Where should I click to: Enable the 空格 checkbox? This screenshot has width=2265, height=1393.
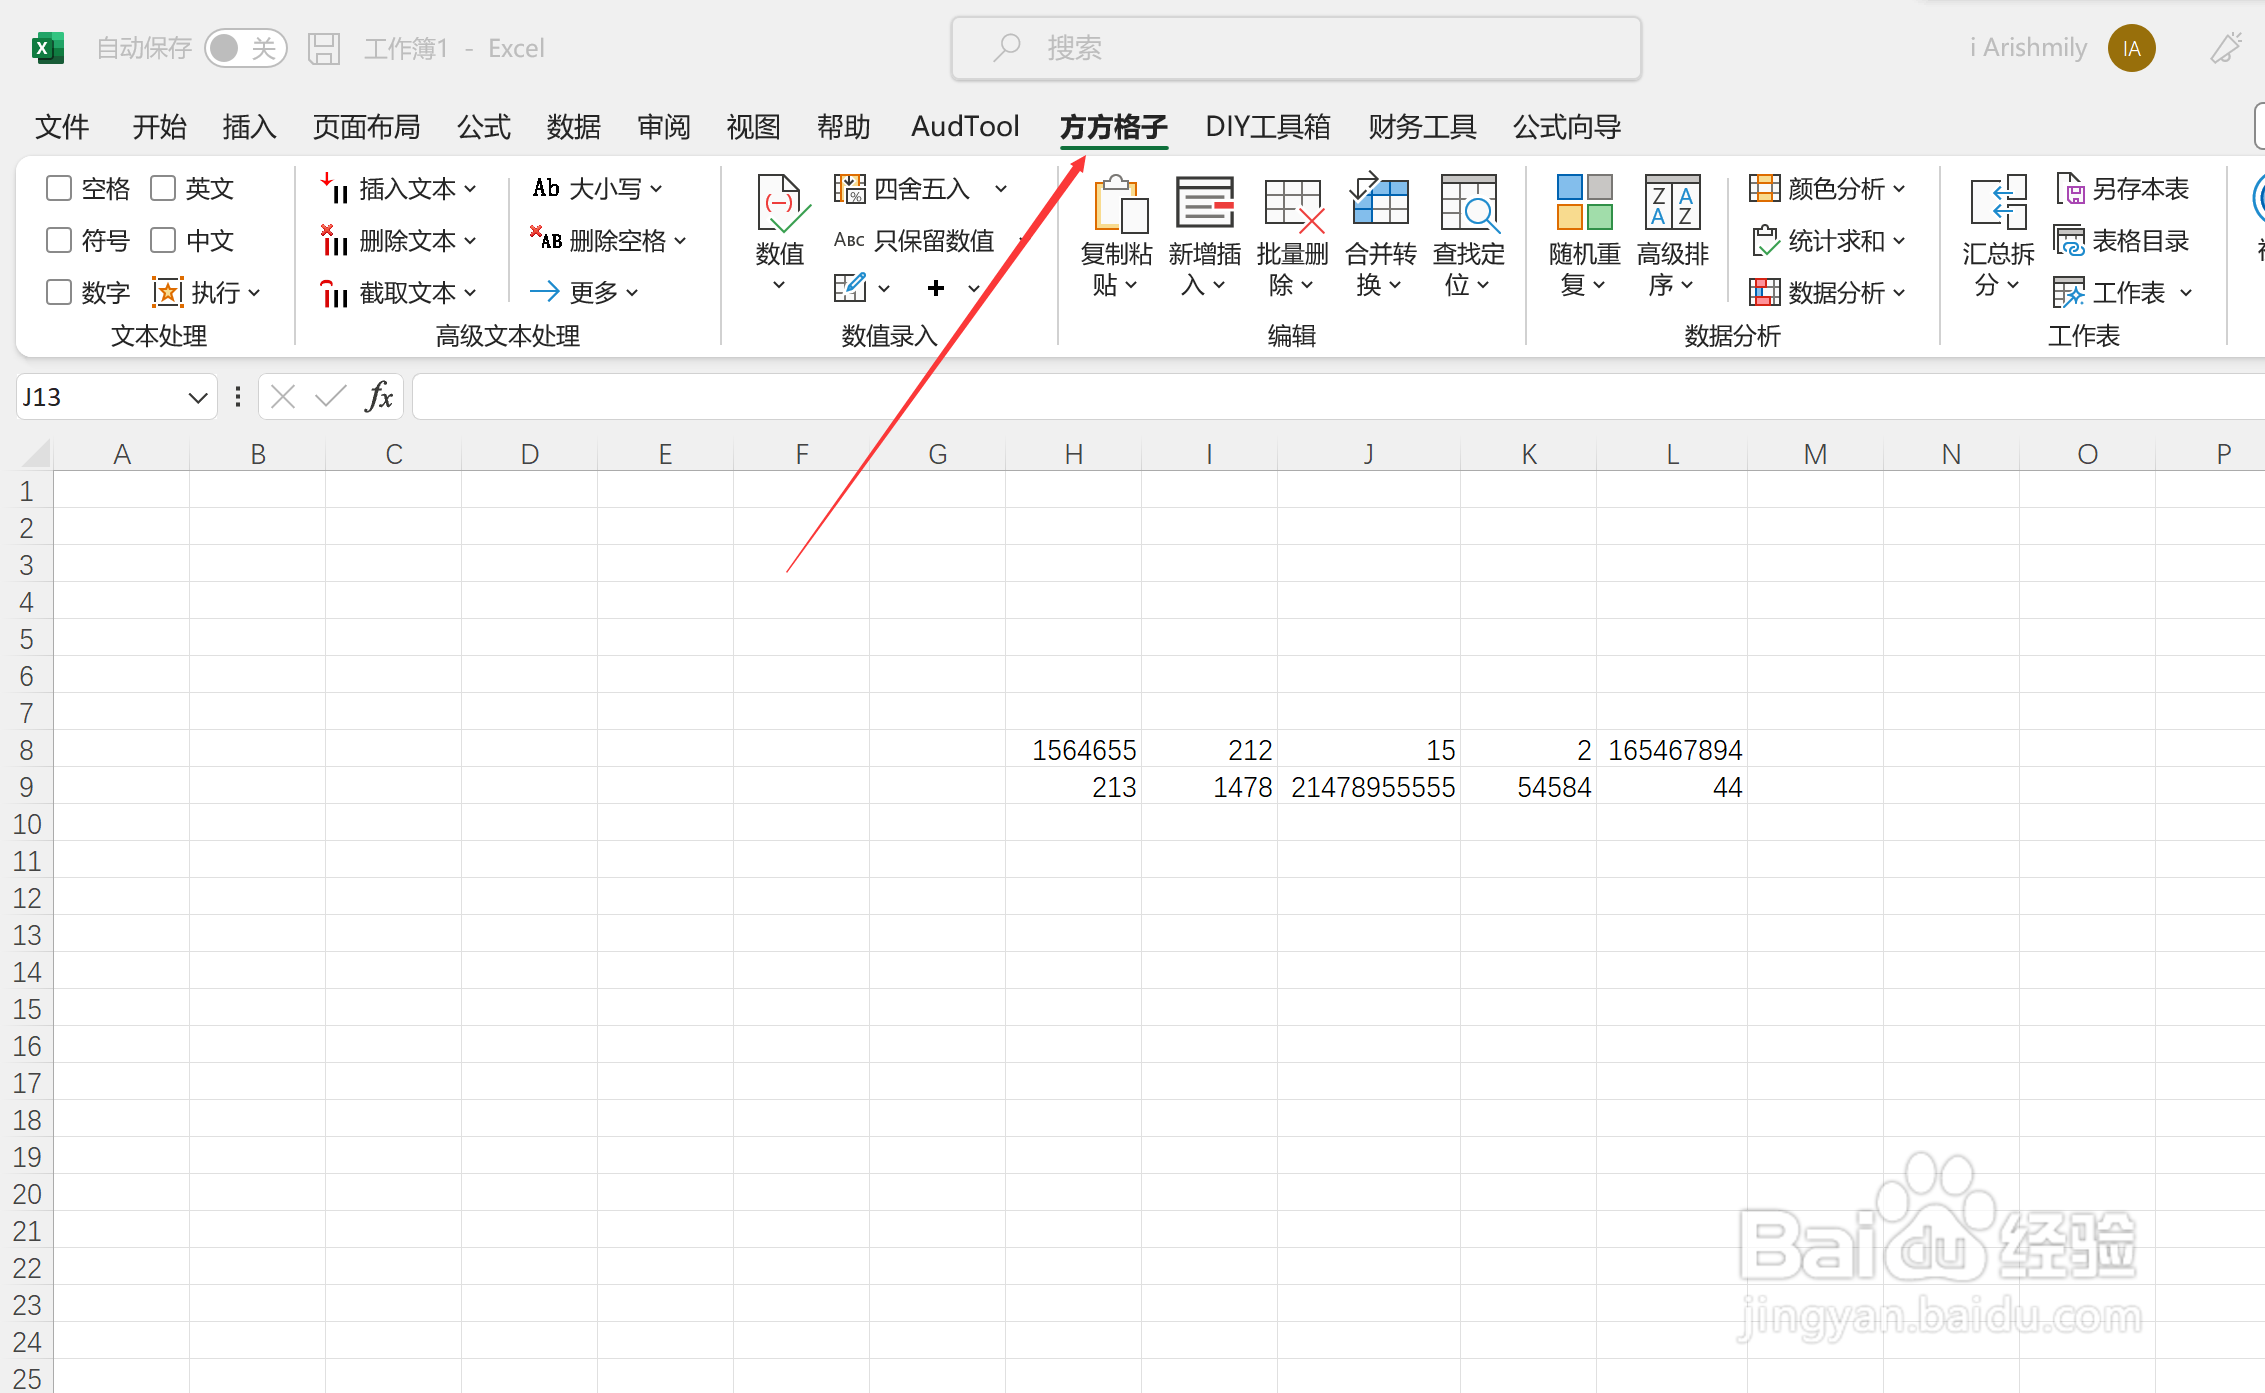pyautogui.click(x=58, y=188)
